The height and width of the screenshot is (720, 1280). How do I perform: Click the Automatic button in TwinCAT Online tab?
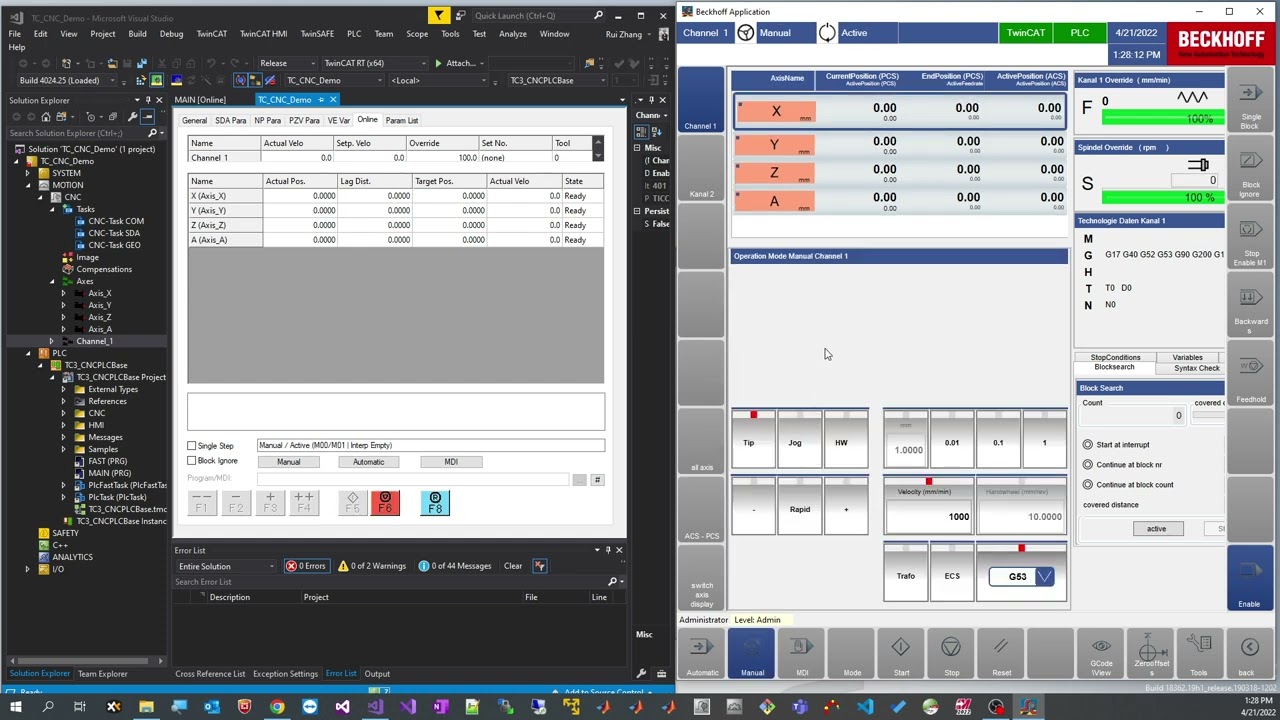click(x=368, y=462)
